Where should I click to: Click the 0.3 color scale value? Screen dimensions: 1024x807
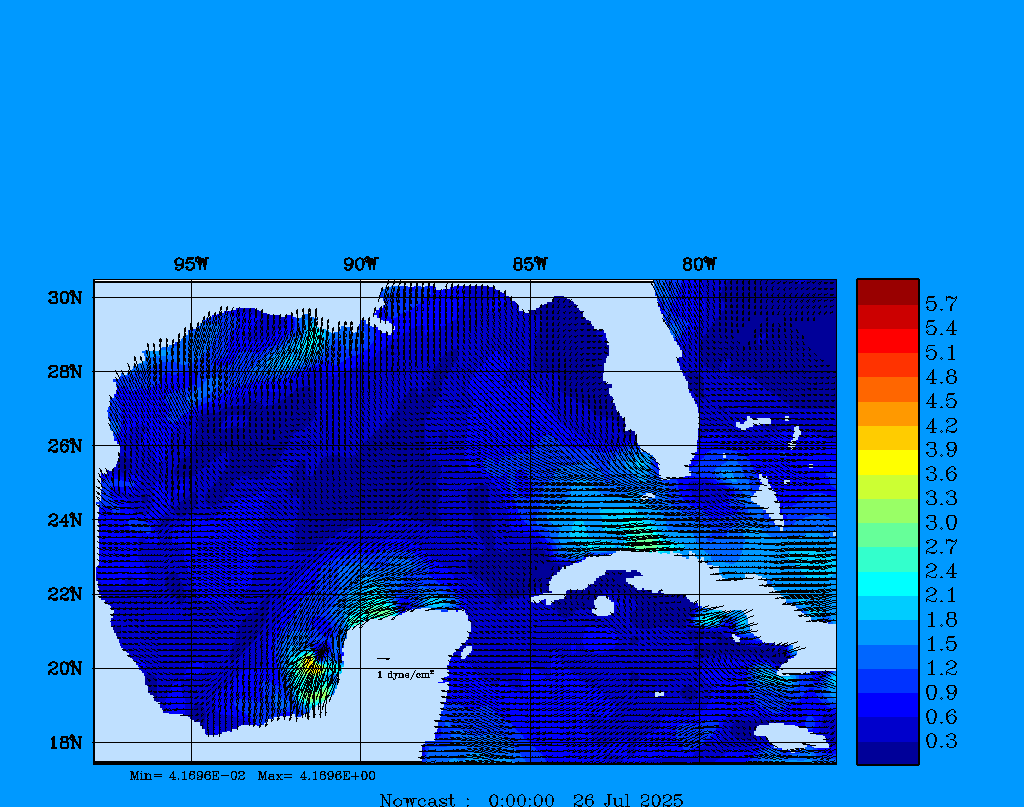coord(941,741)
